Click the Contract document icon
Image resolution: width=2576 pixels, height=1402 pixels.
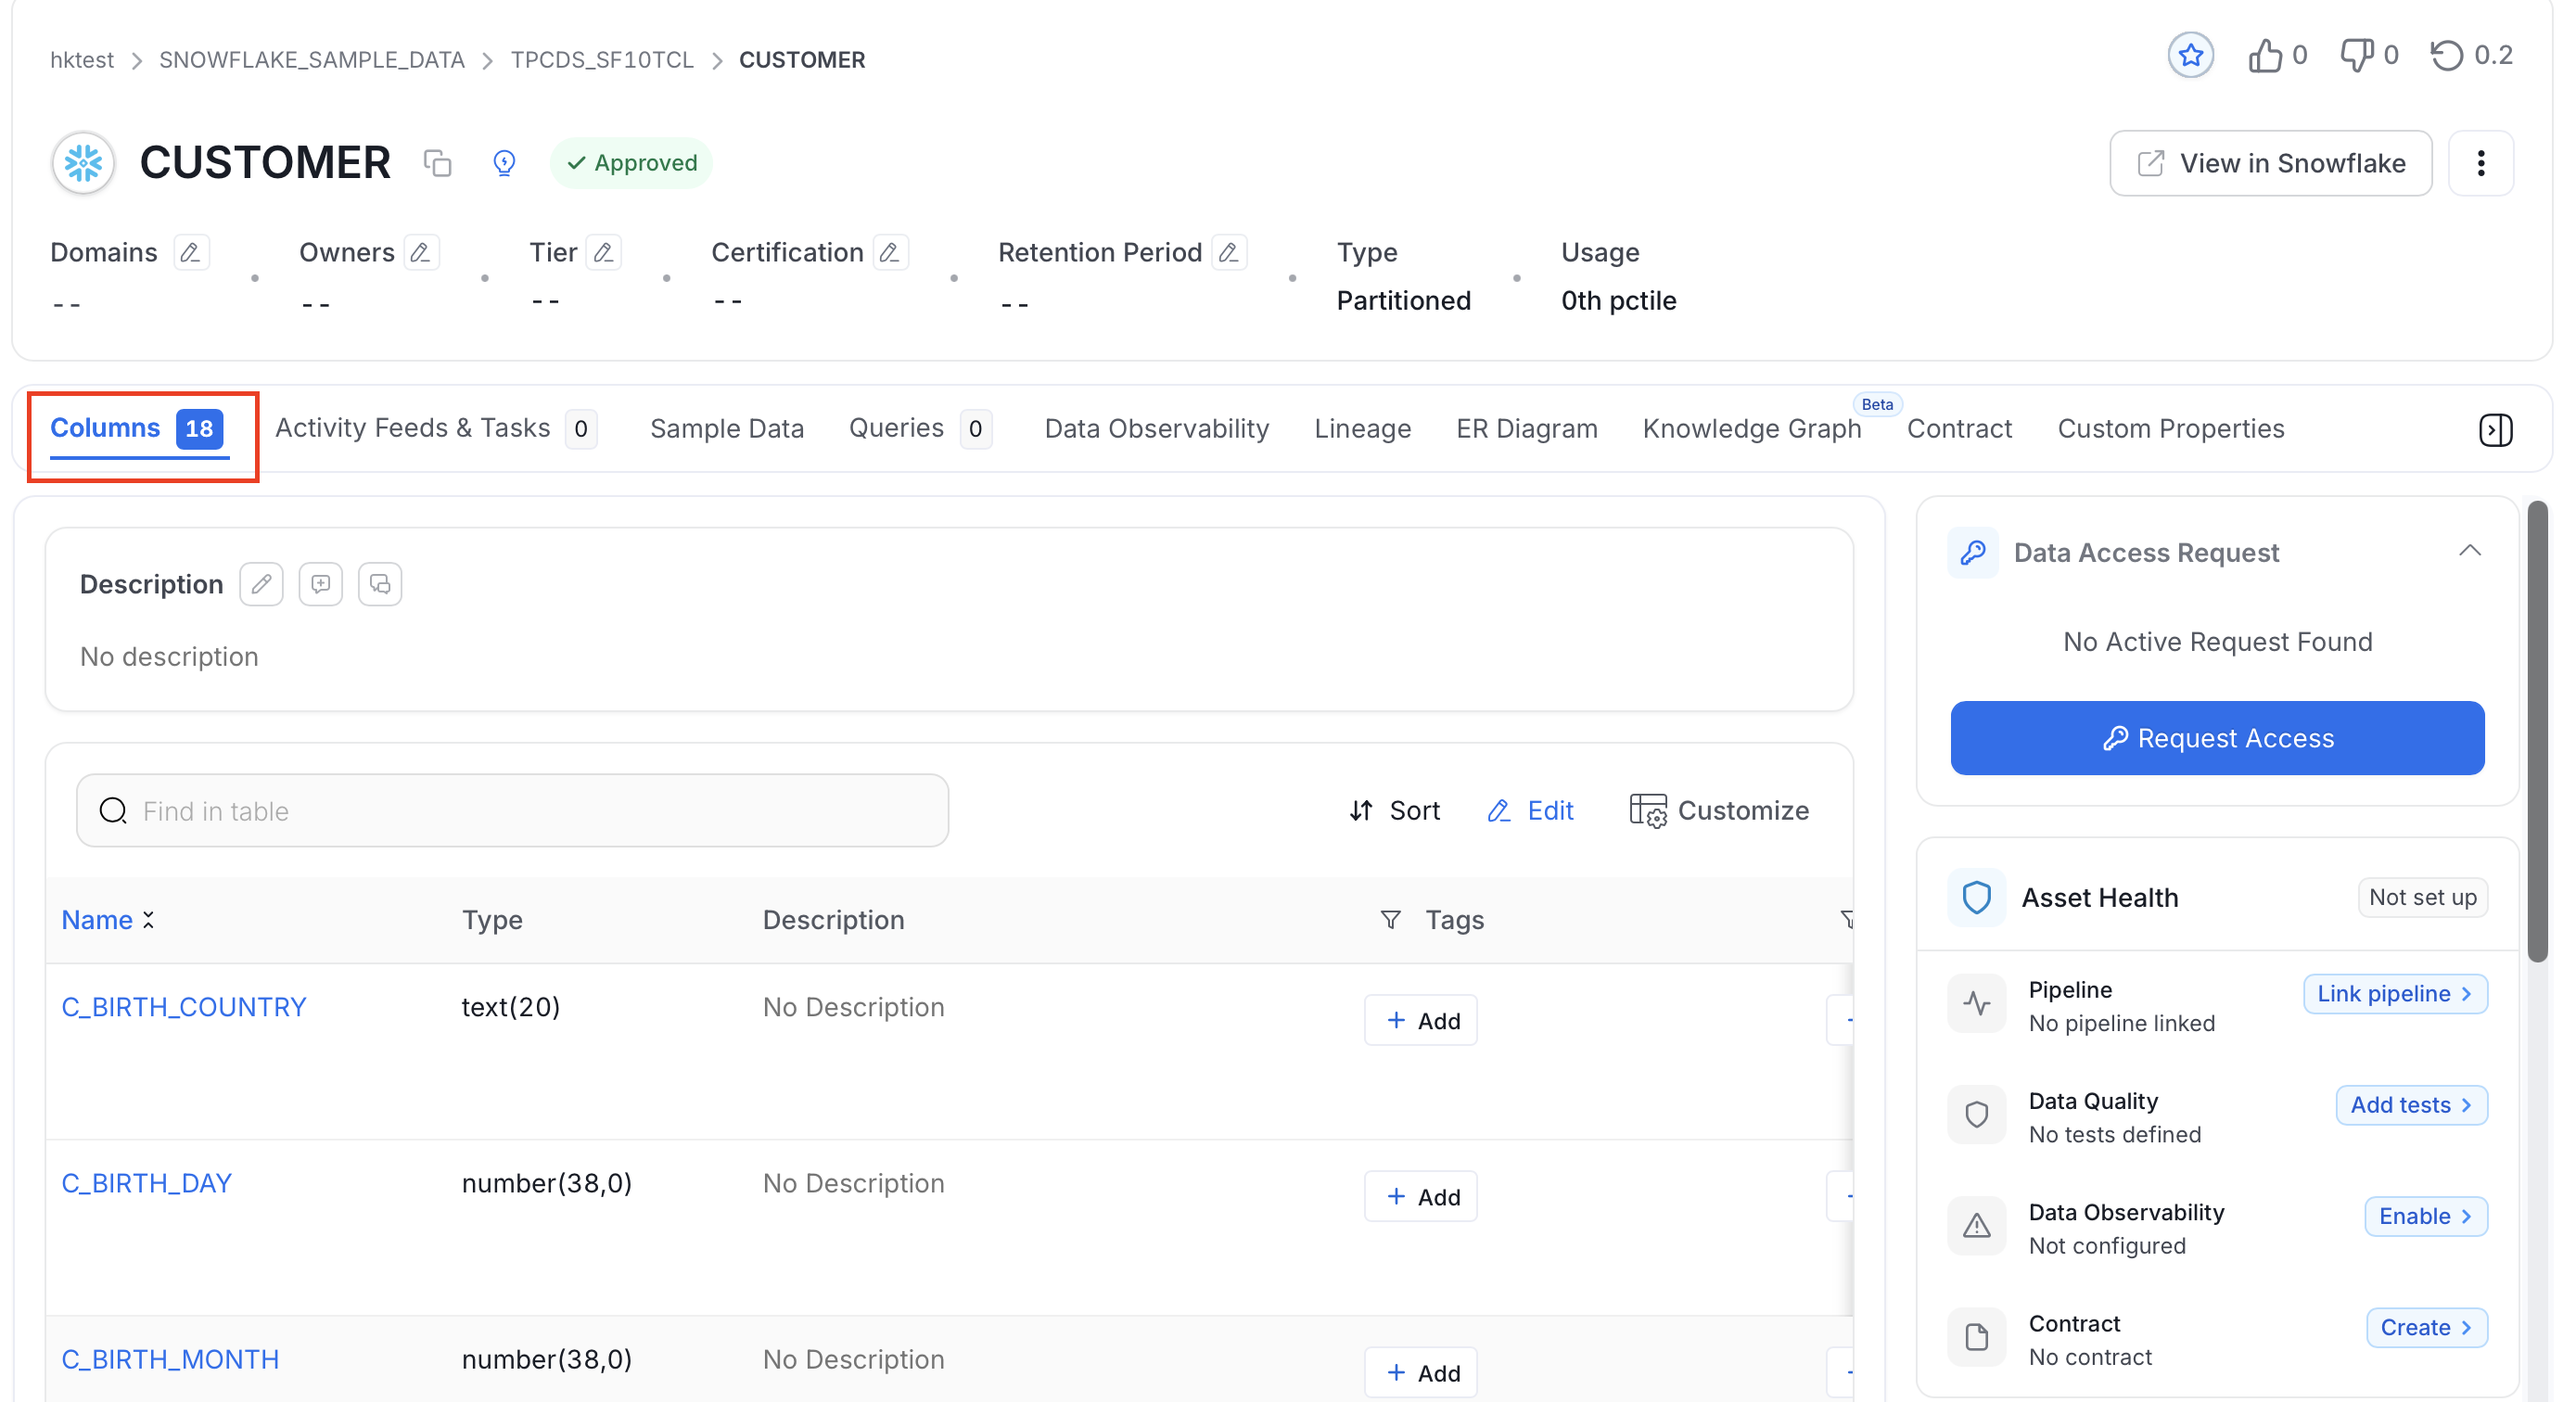point(1976,1337)
